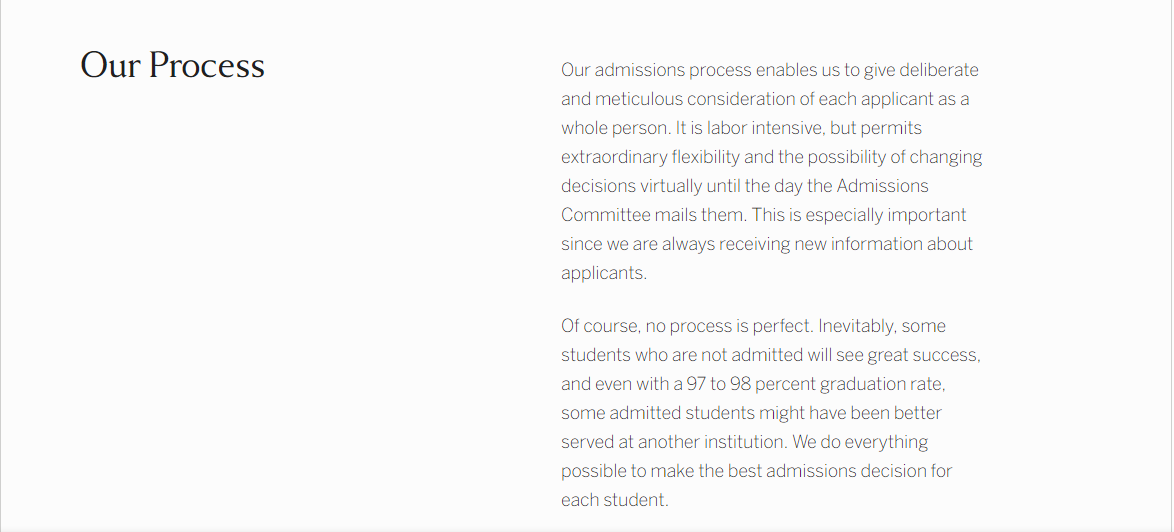Click the word "Process" in the heading
Image resolution: width=1174 pixels, height=532 pixels.
tap(207, 65)
